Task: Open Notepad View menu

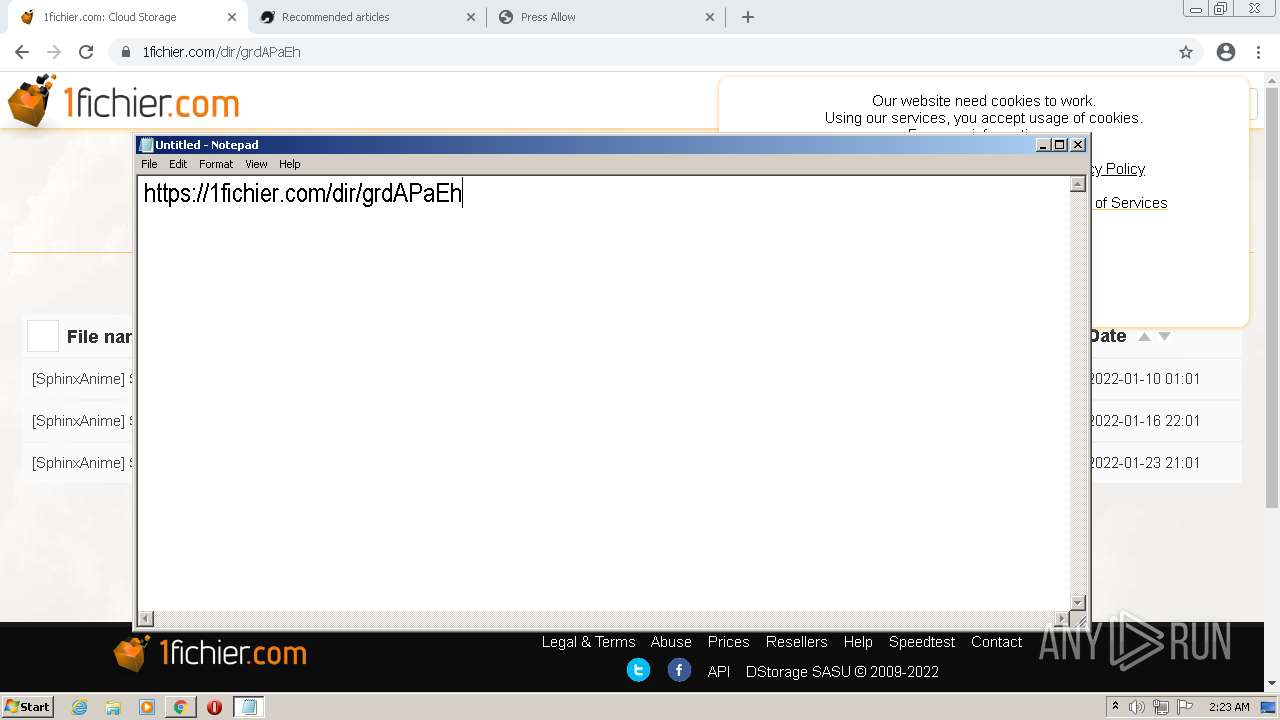Action: [257, 164]
